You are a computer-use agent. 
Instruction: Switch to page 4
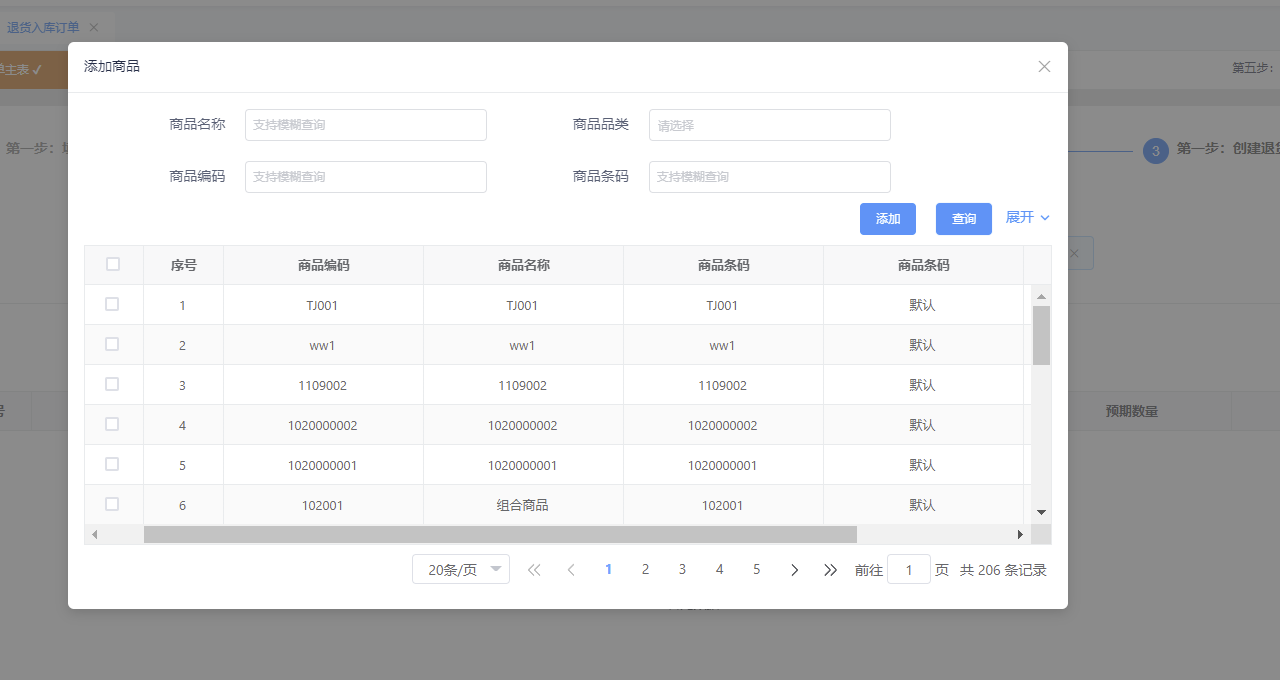719,569
